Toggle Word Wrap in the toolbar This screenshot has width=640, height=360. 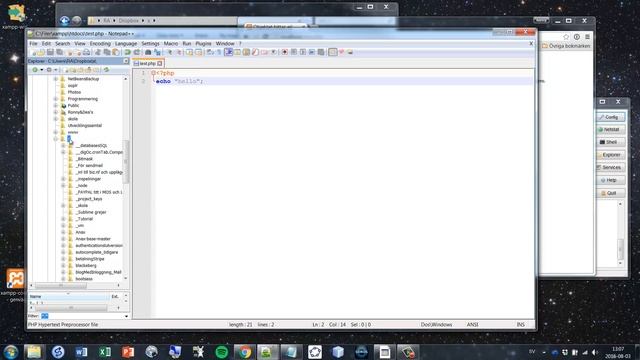(x=209, y=52)
